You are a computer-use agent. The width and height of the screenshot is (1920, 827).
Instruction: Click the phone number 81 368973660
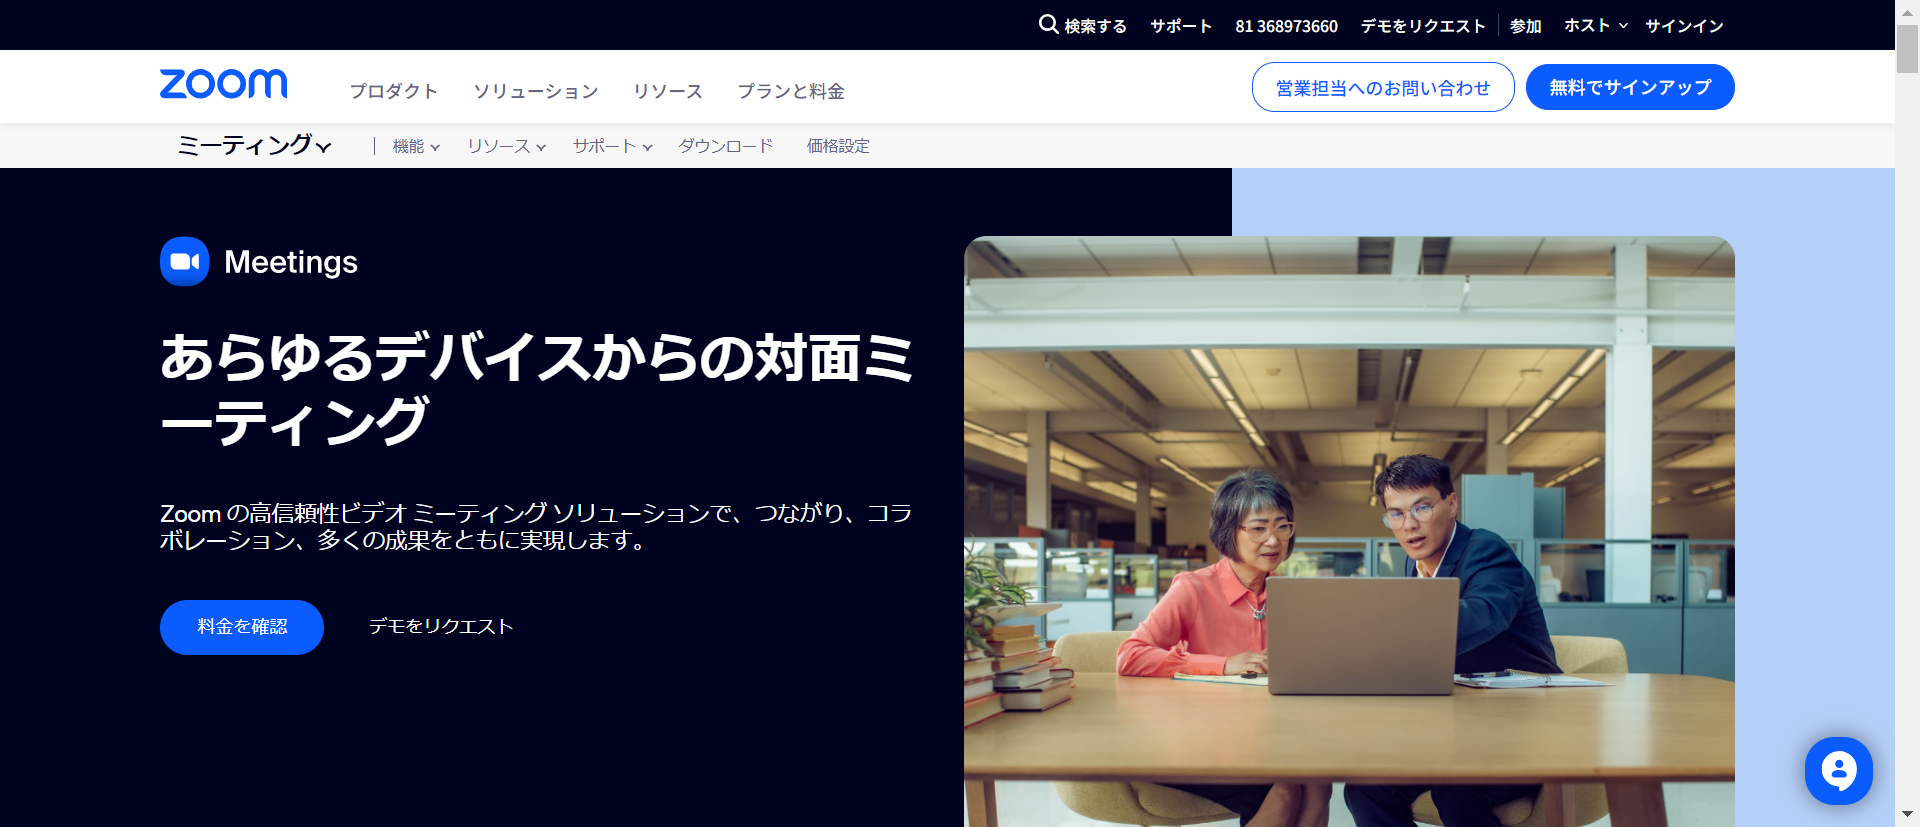(x=1286, y=26)
